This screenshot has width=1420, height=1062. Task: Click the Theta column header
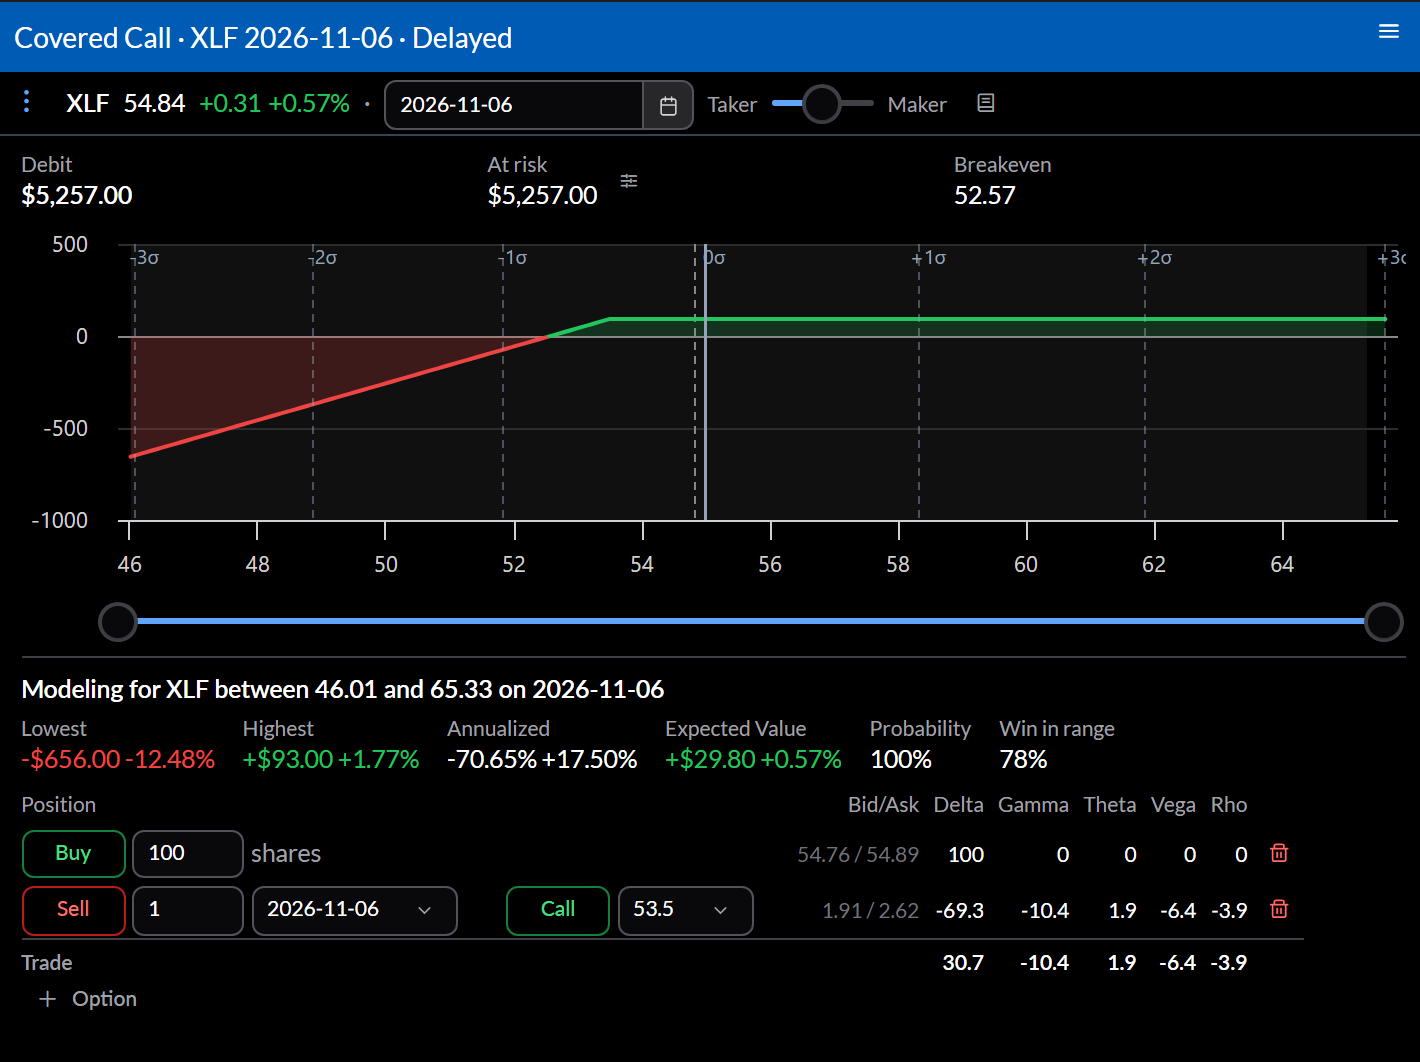pyautogui.click(x=1110, y=805)
